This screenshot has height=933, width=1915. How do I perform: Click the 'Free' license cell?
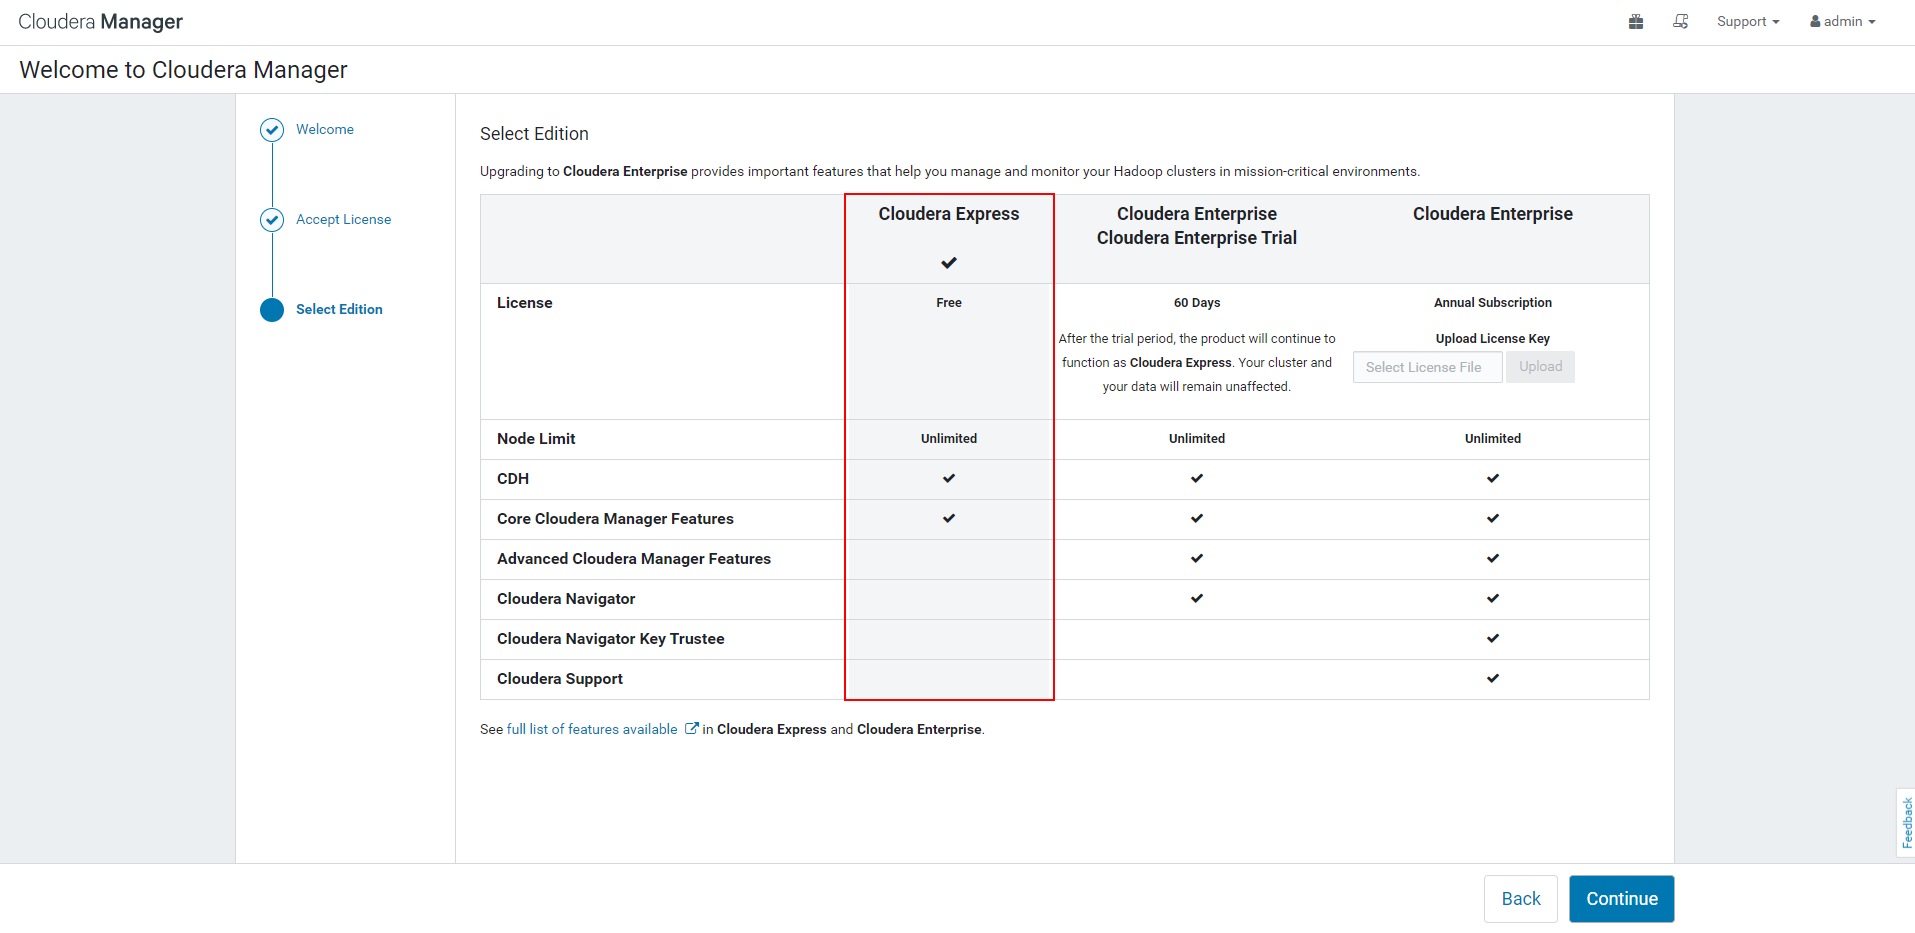click(x=949, y=303)
